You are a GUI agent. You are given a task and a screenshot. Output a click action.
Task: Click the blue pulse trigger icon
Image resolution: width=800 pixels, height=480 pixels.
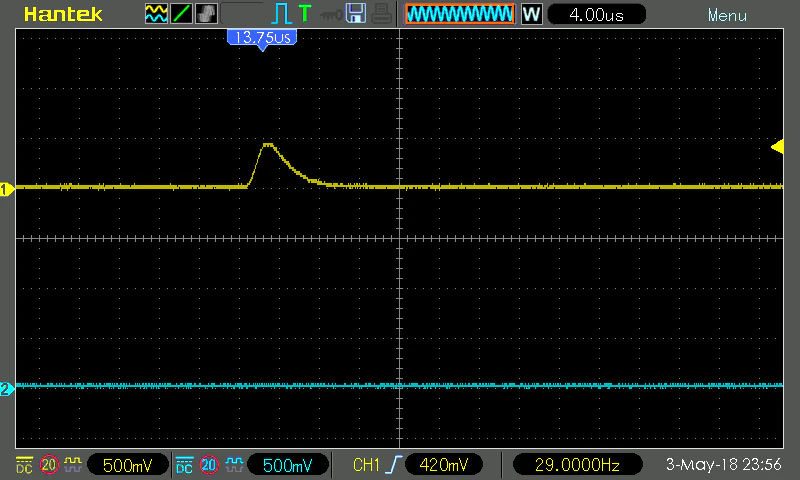point(281,14)
